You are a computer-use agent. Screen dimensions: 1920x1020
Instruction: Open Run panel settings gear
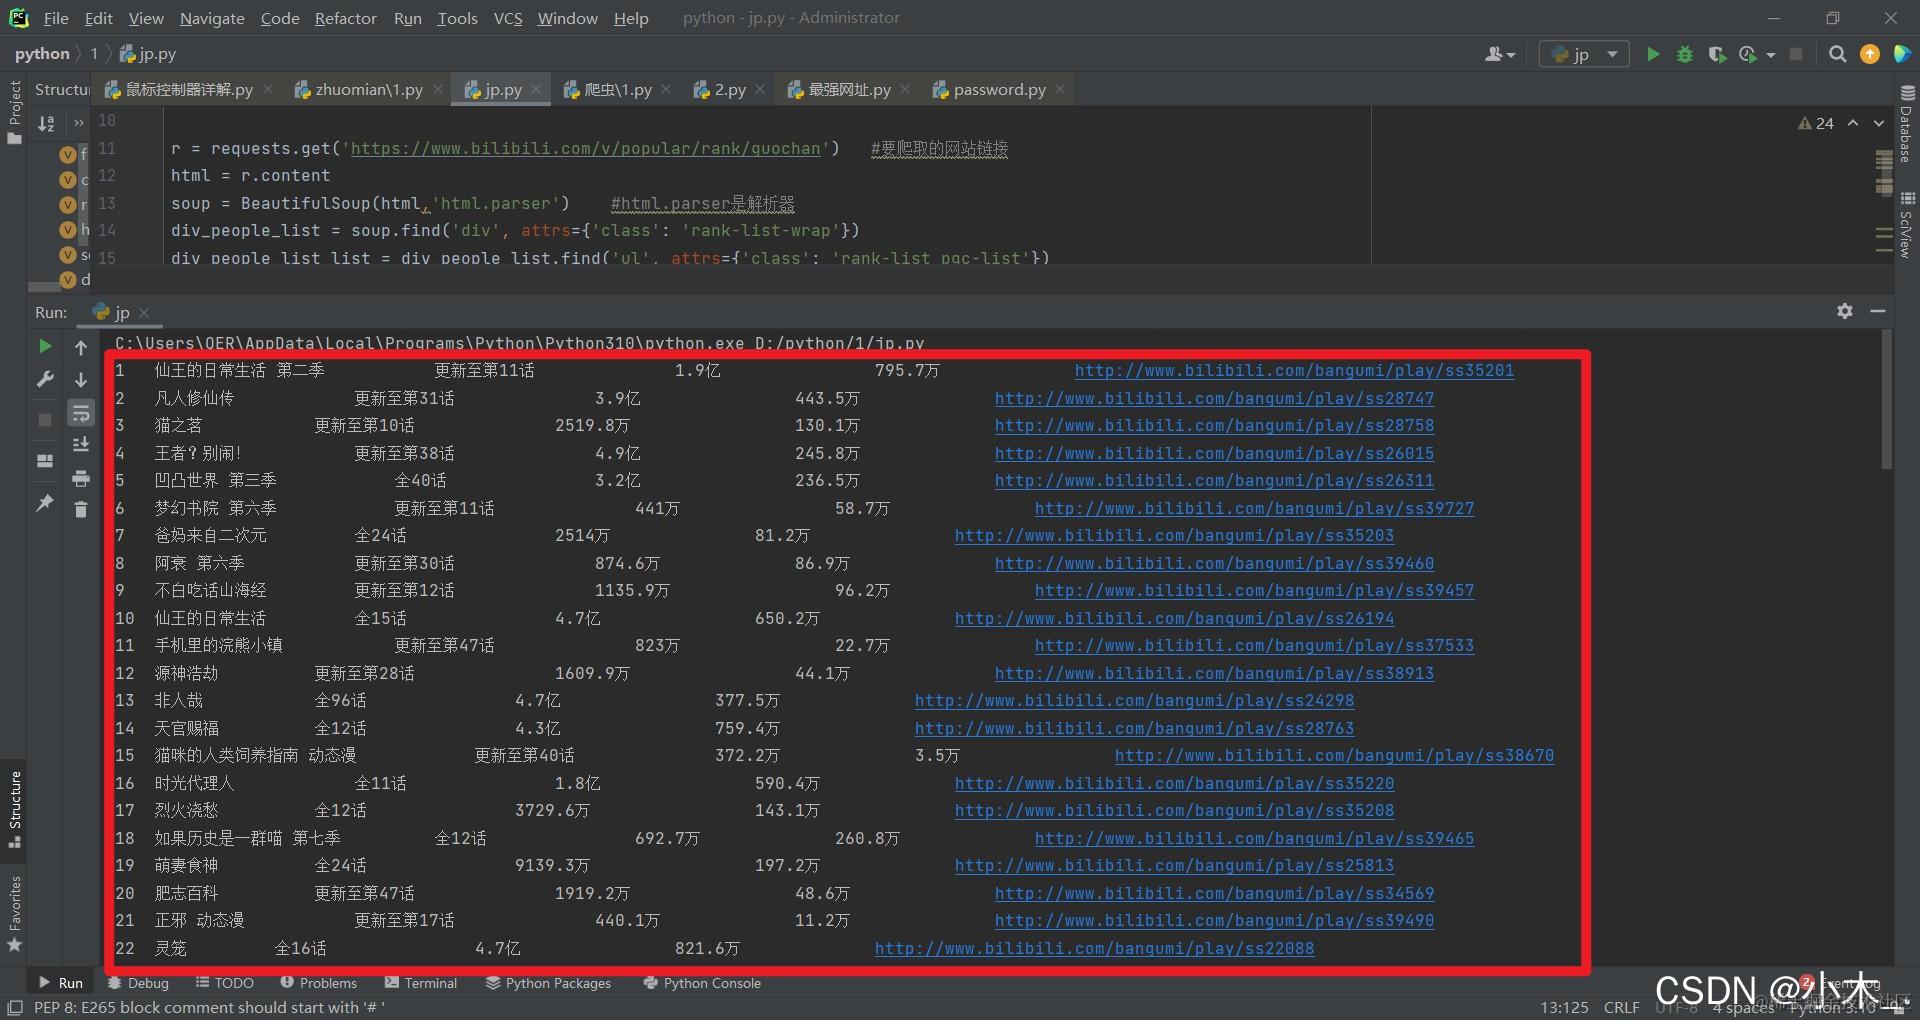click(x=1845, y=311)
